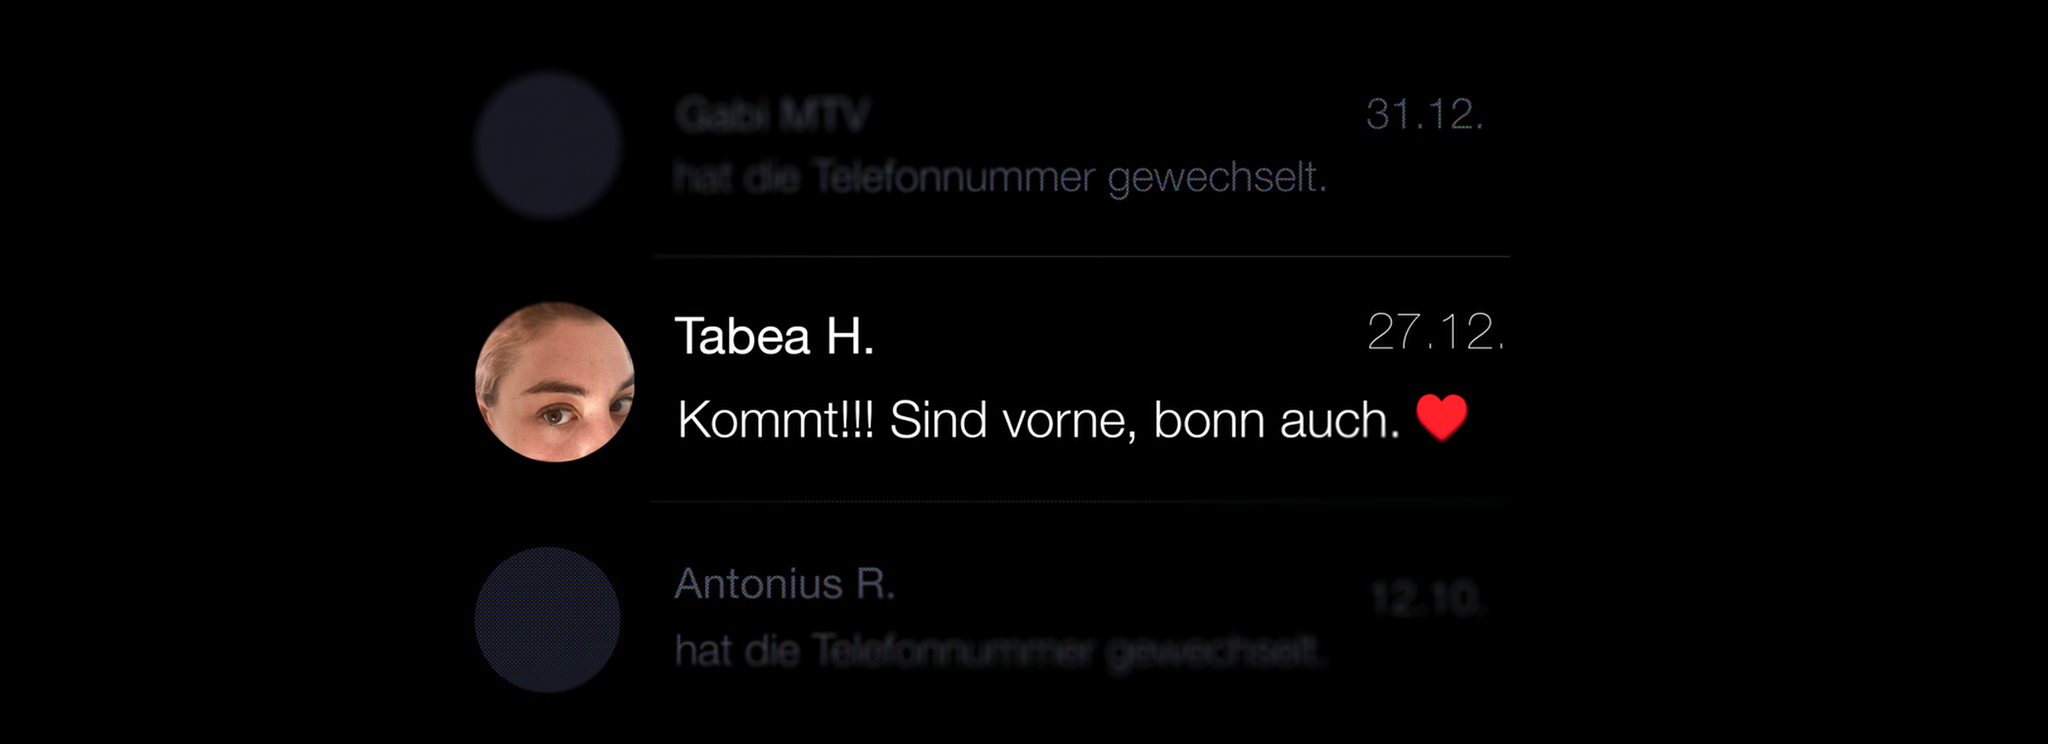Screen dimensions: 2048x744
Task: Click the blurred 12.10. date stamp
Action: (x=1429, y=600)
